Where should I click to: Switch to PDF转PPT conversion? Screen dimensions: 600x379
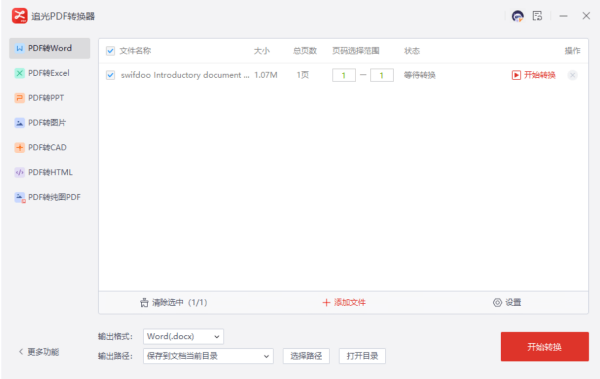[49, 98]
